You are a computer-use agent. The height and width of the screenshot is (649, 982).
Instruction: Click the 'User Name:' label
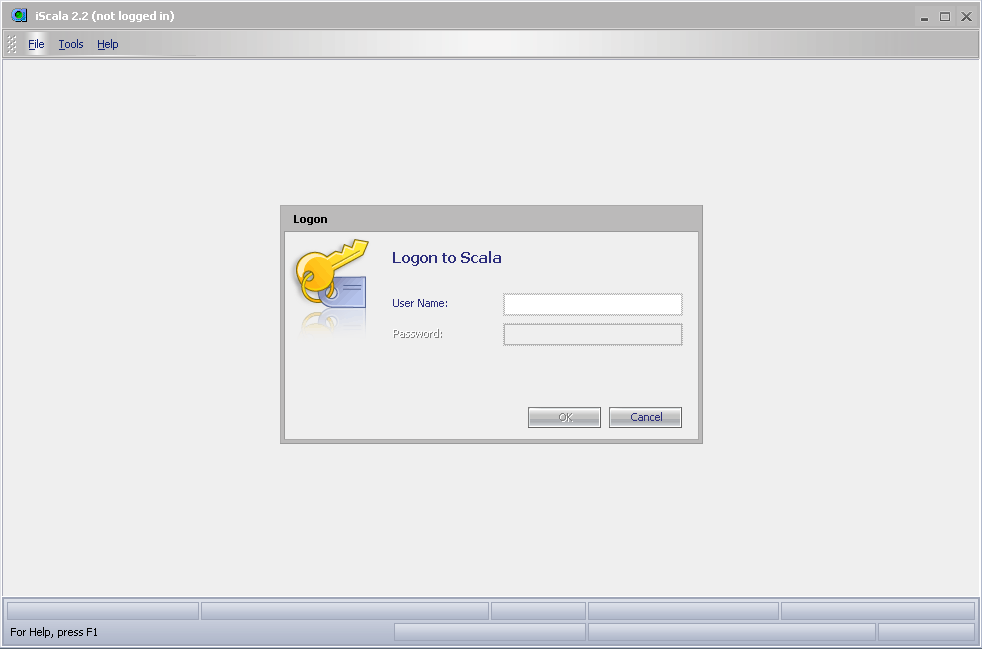[420, 303]
